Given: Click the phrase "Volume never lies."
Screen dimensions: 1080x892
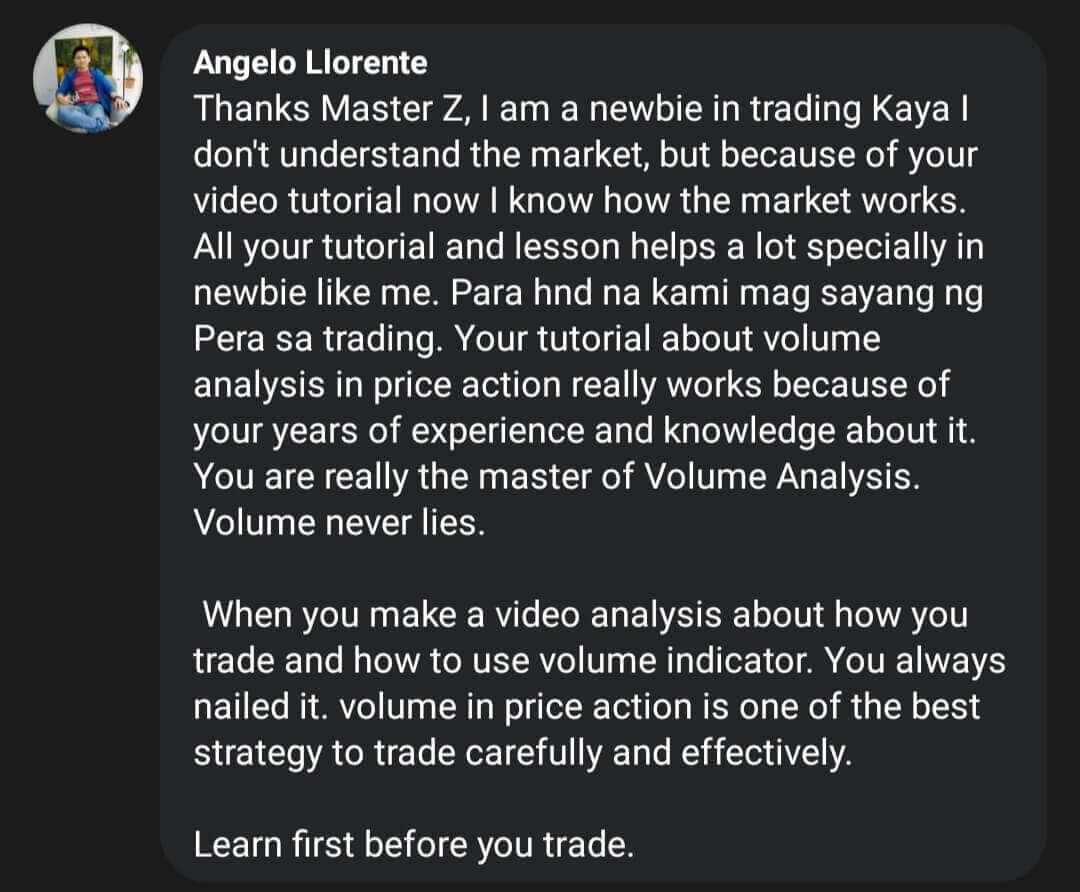Looking at the screenshot, I should click(x=339, y=523).
